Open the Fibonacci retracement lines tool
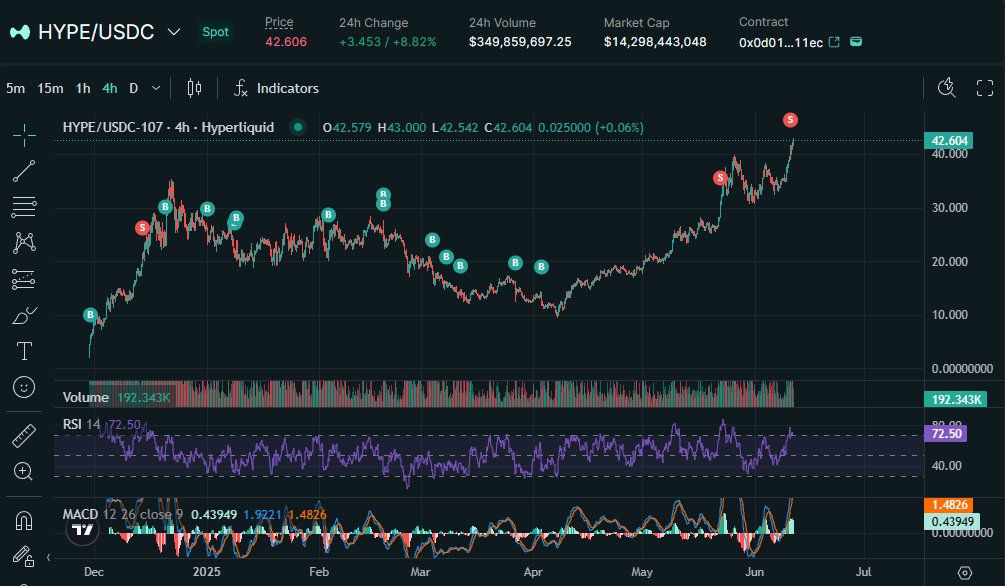The image size is (1005, 586). pyautogui.click(x=24, y=207)
